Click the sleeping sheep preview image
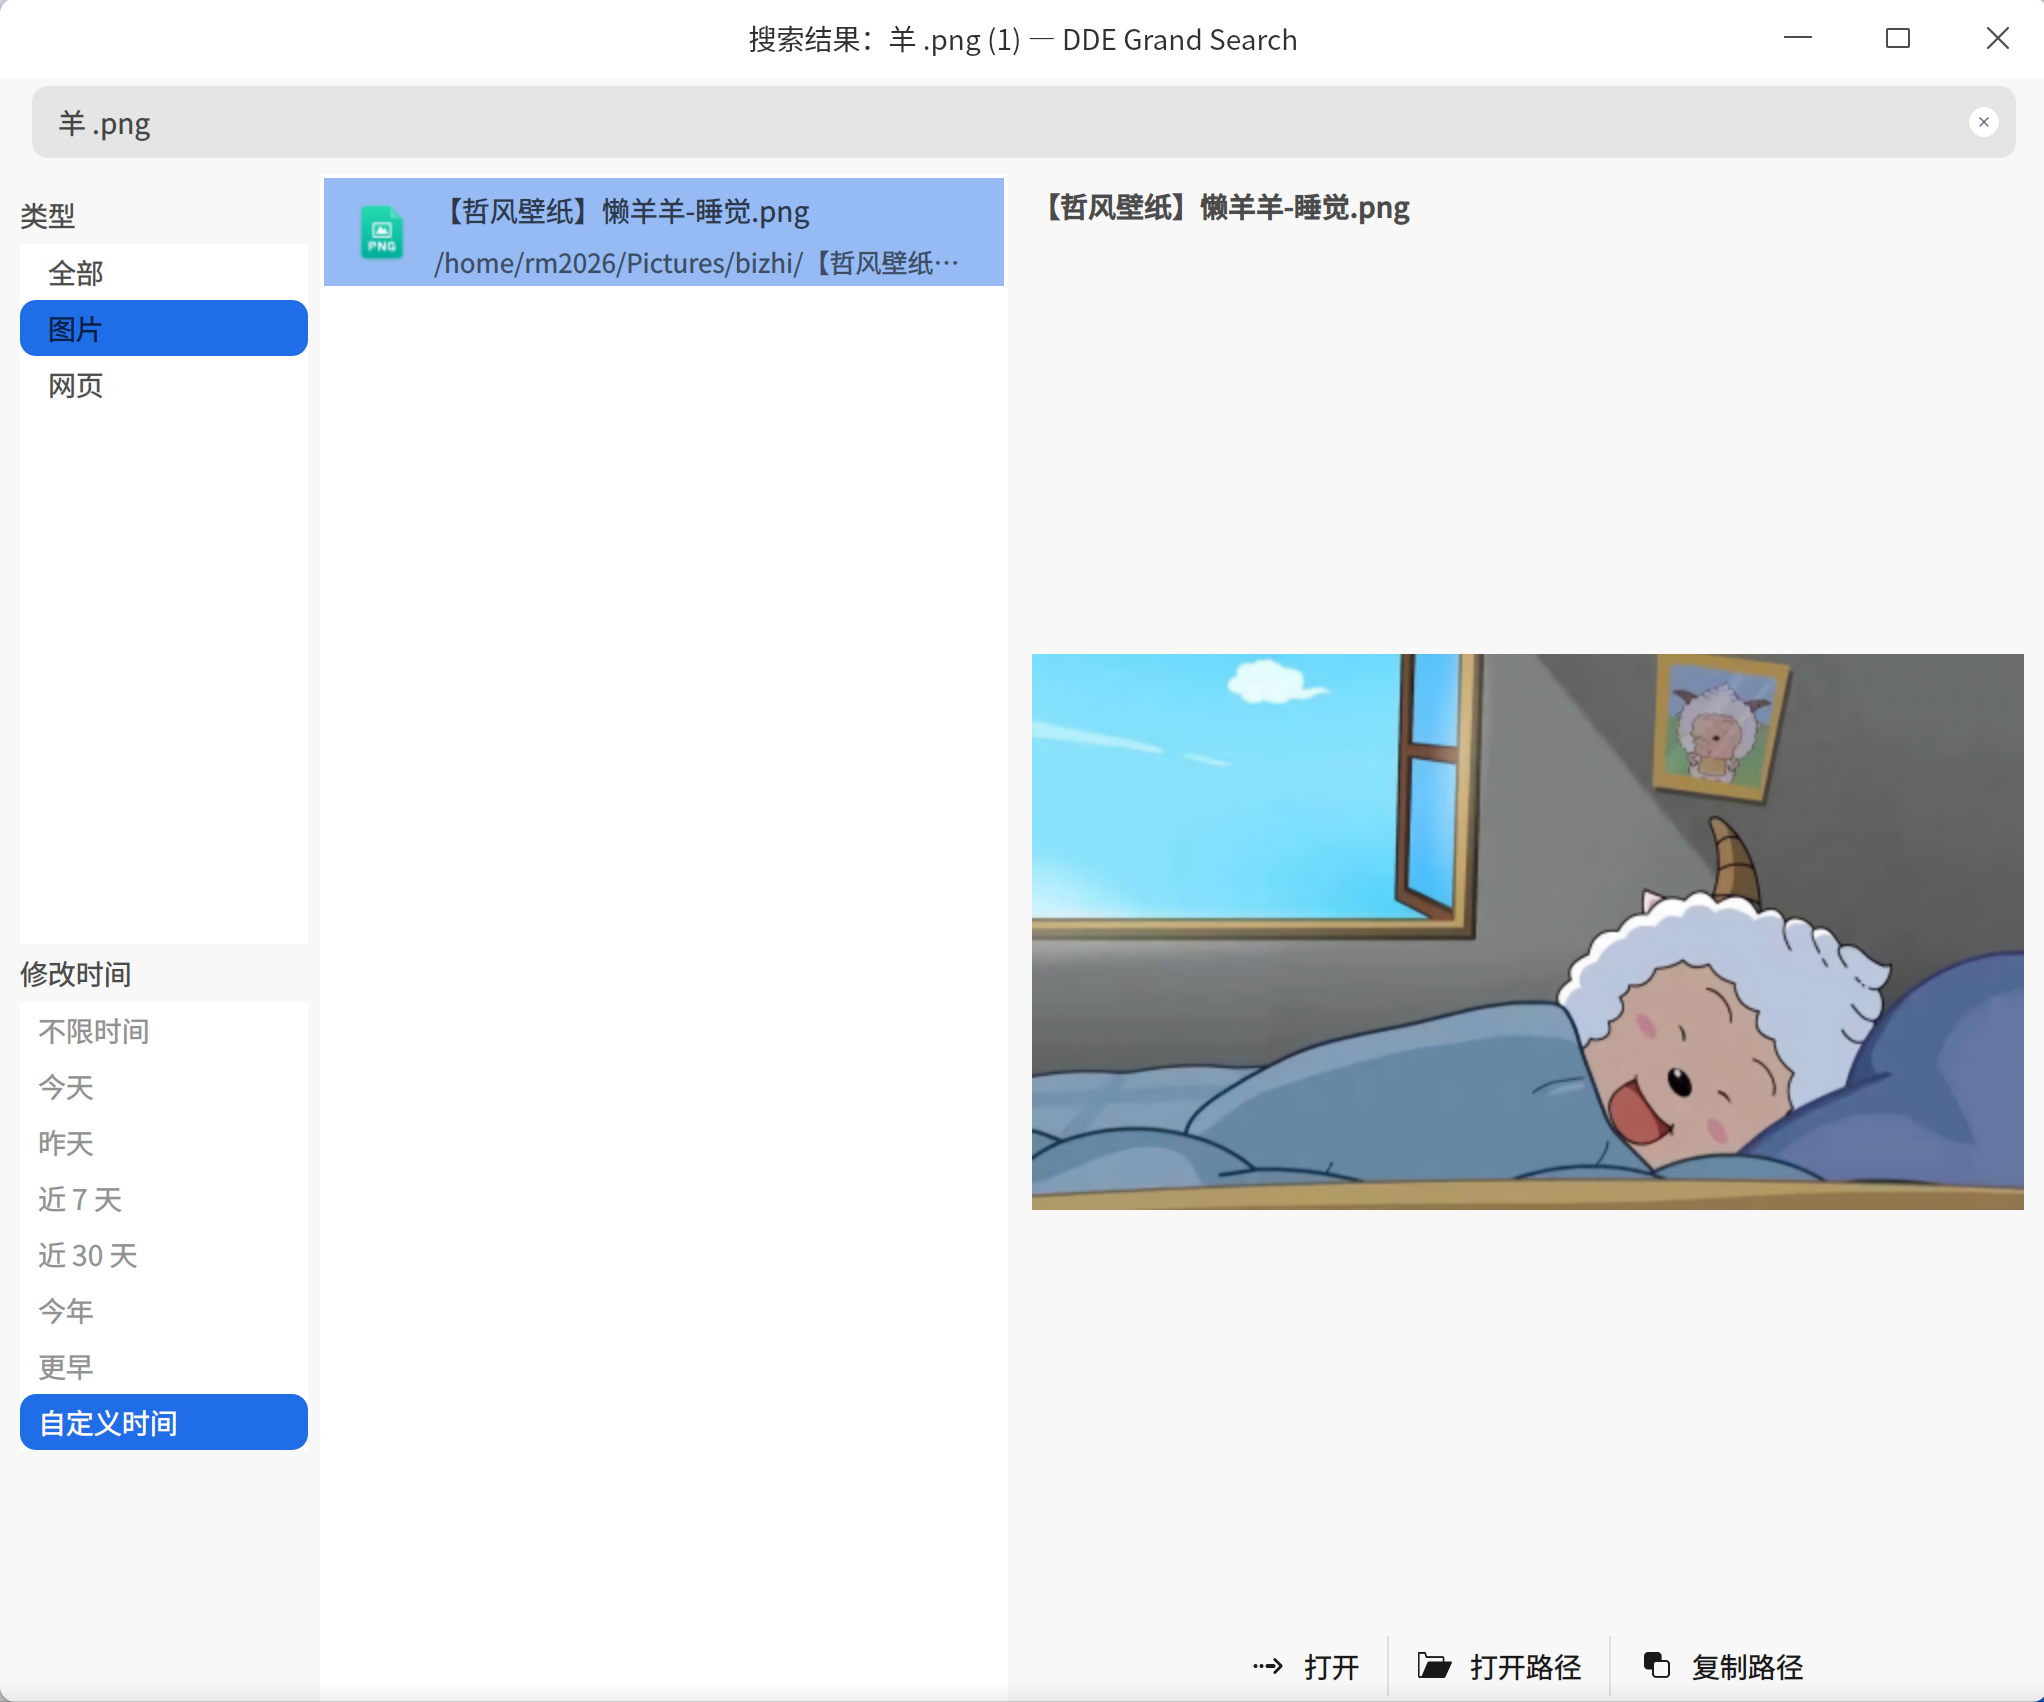This screenshot has height=1702, width=2044. (1527, 932)
